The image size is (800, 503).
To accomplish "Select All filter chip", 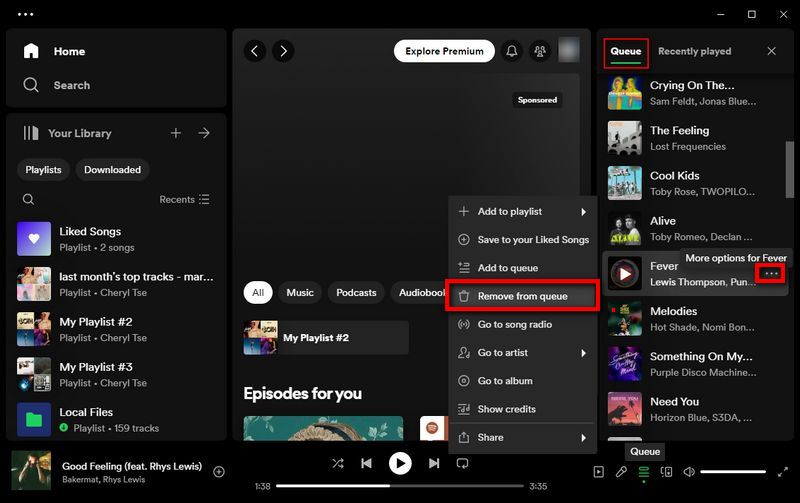I will click(x=258, y=293).
